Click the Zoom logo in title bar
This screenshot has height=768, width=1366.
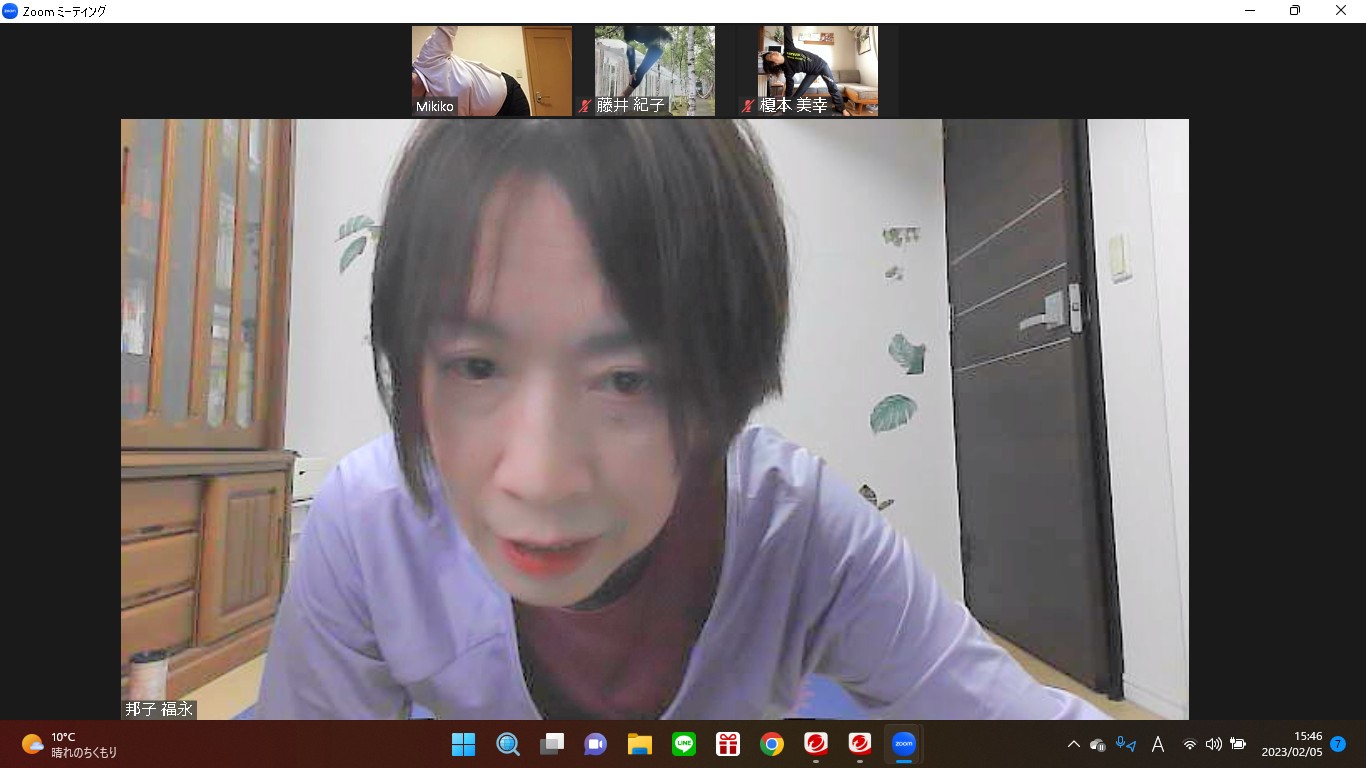coord(10,11)
